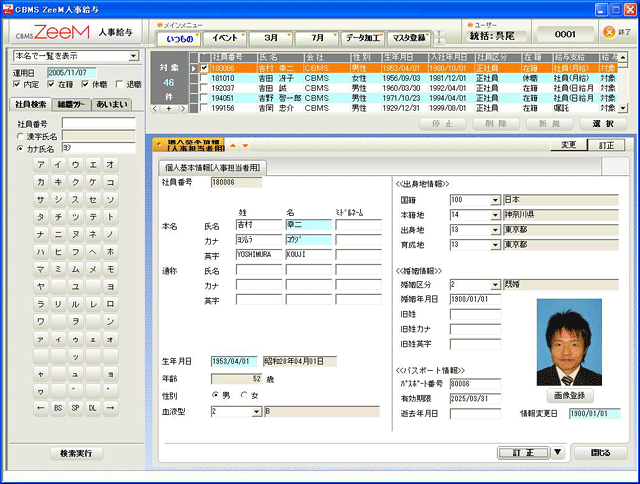Image resolution: width=640 pixels, height=484 pixels.
Task: Click the 終了 exit icon
Action: pos(609,33)
